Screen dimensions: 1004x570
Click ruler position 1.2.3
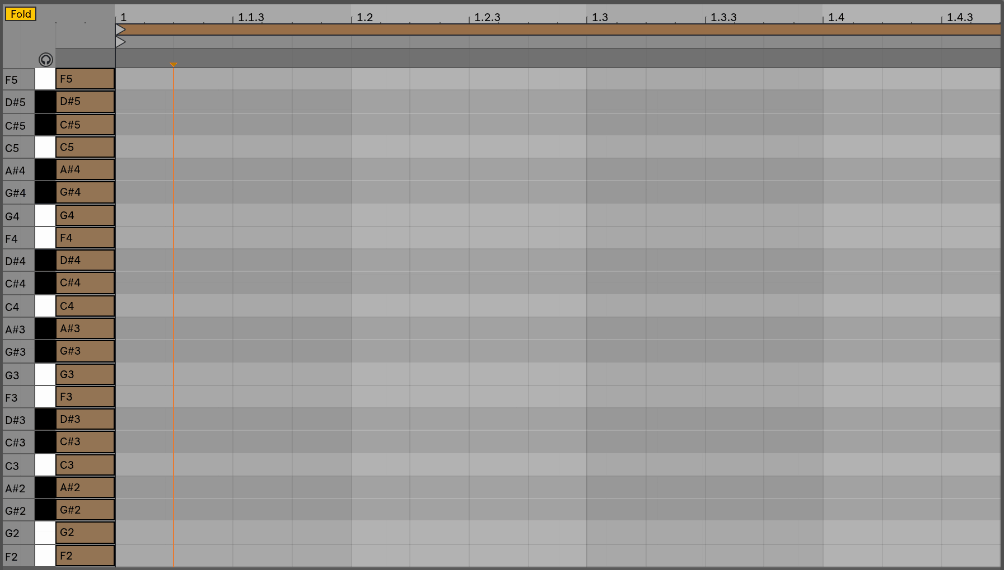[x=487, y=17]
